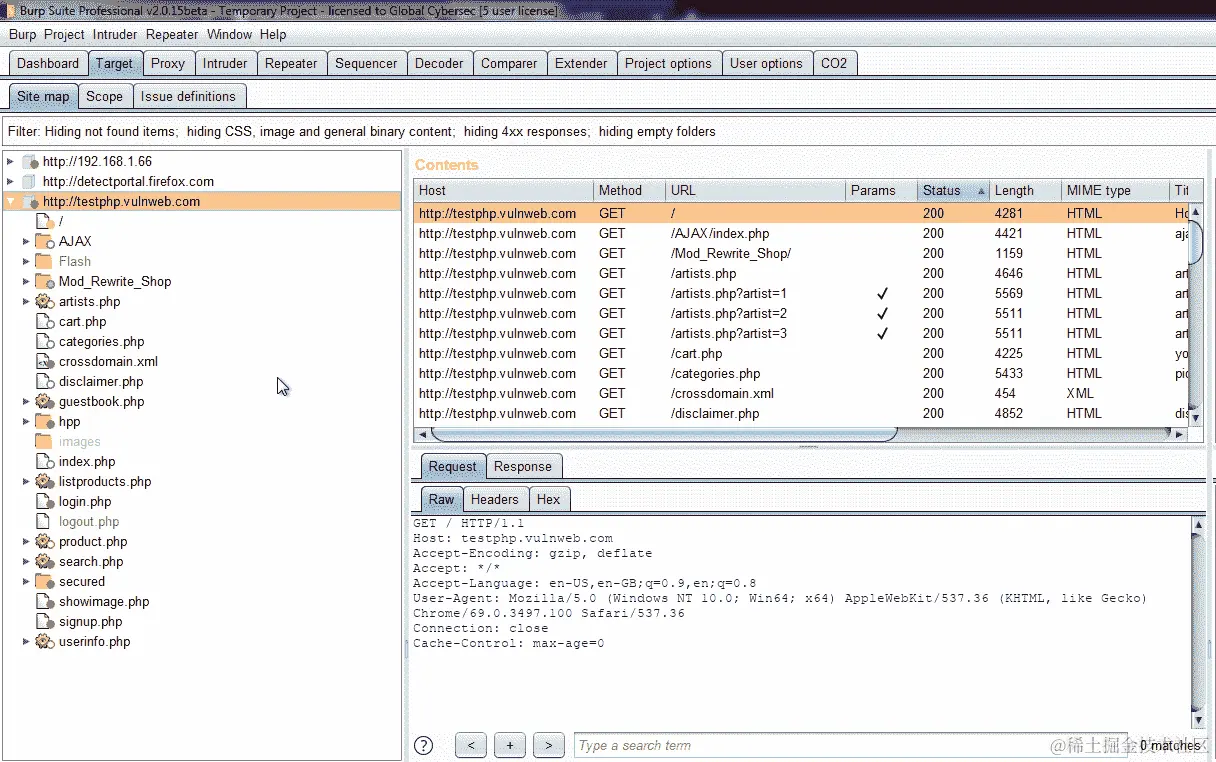Click the 192.168.1.66 host icon
Image resolution: width=1216 pixels, height=762 pixels.
coord(29,161)
